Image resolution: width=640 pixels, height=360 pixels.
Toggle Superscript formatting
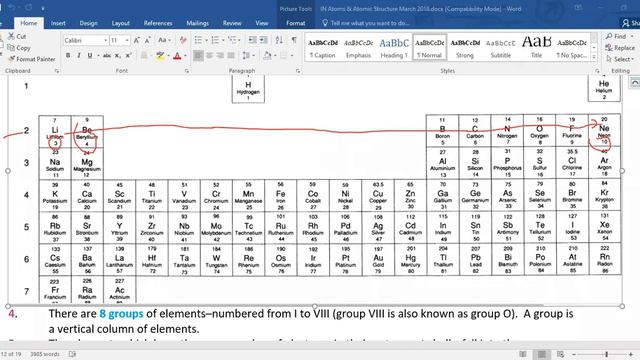coord(129,56)
